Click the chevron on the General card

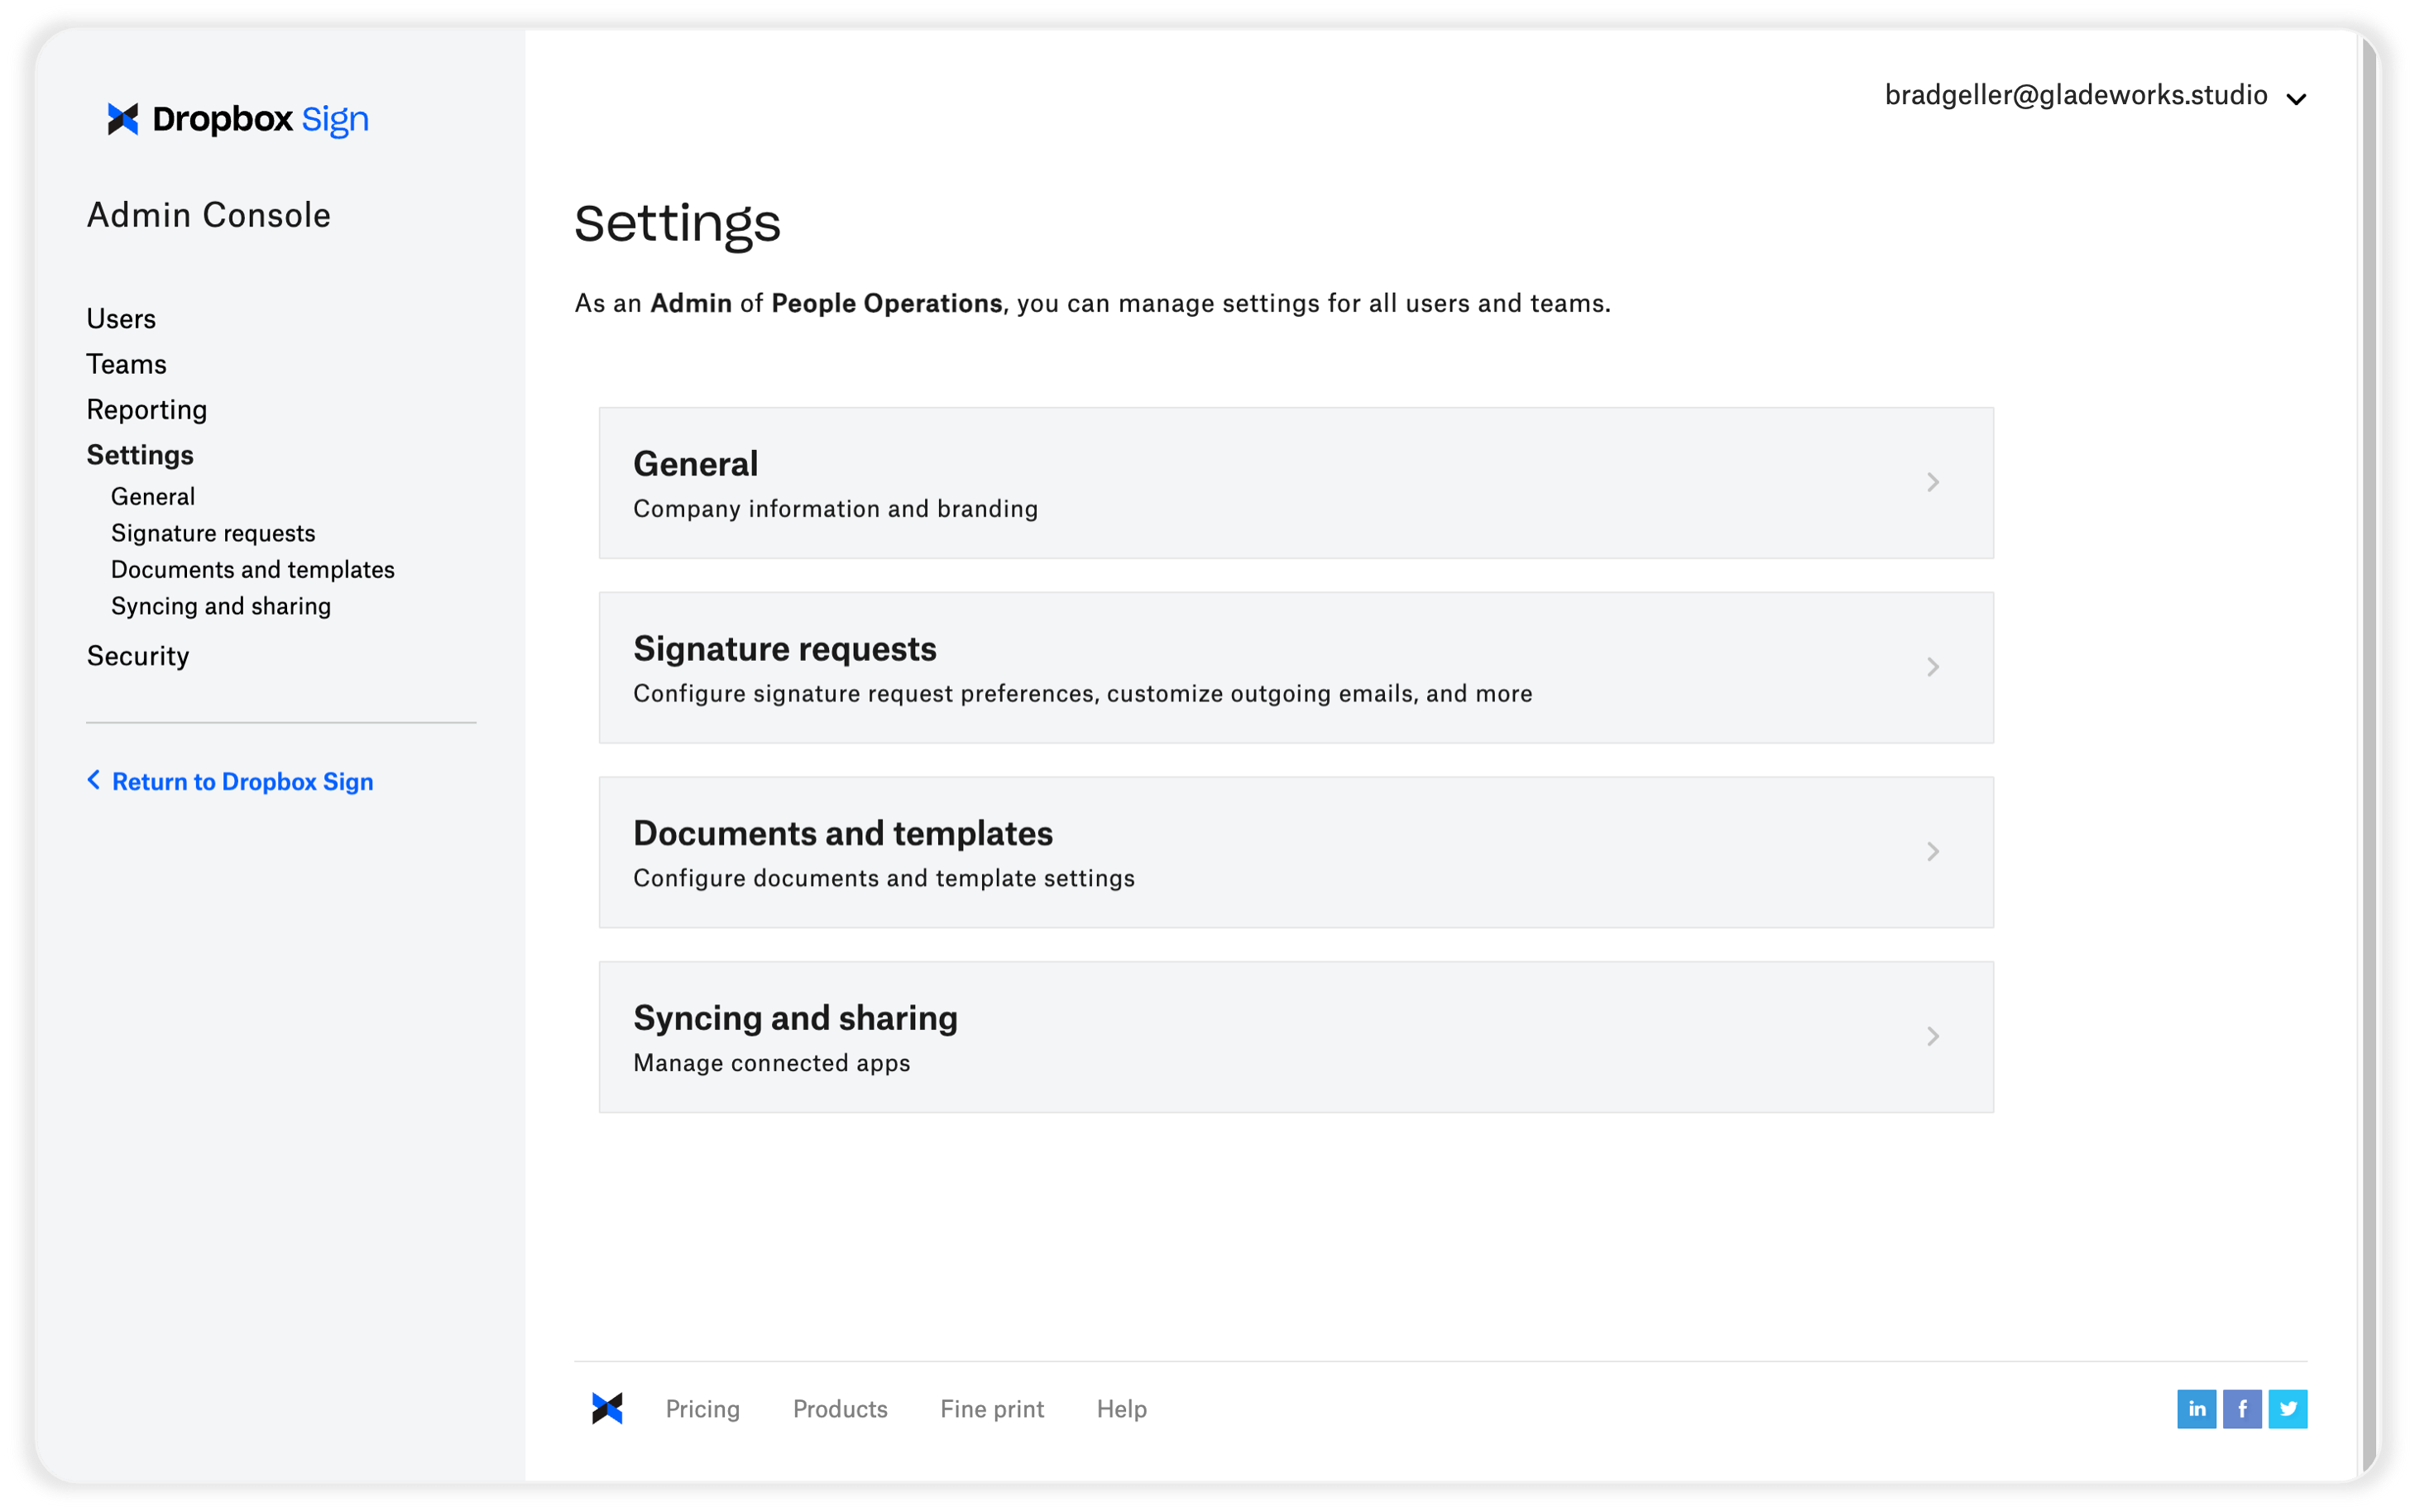pos(1933,482)
